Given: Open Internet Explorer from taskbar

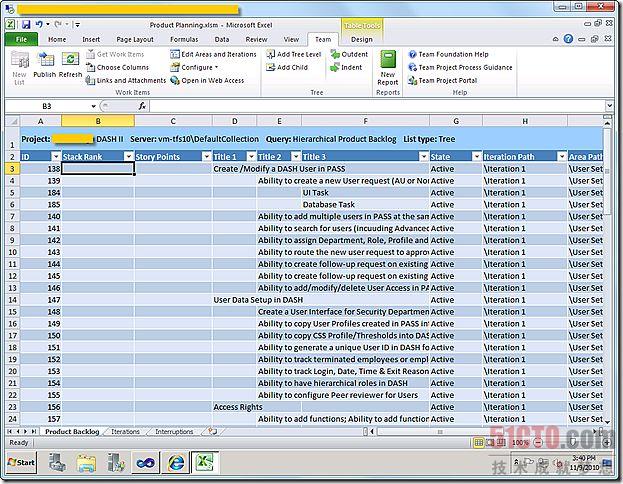Looking at the screenshot, I should [x=176, y=463].
